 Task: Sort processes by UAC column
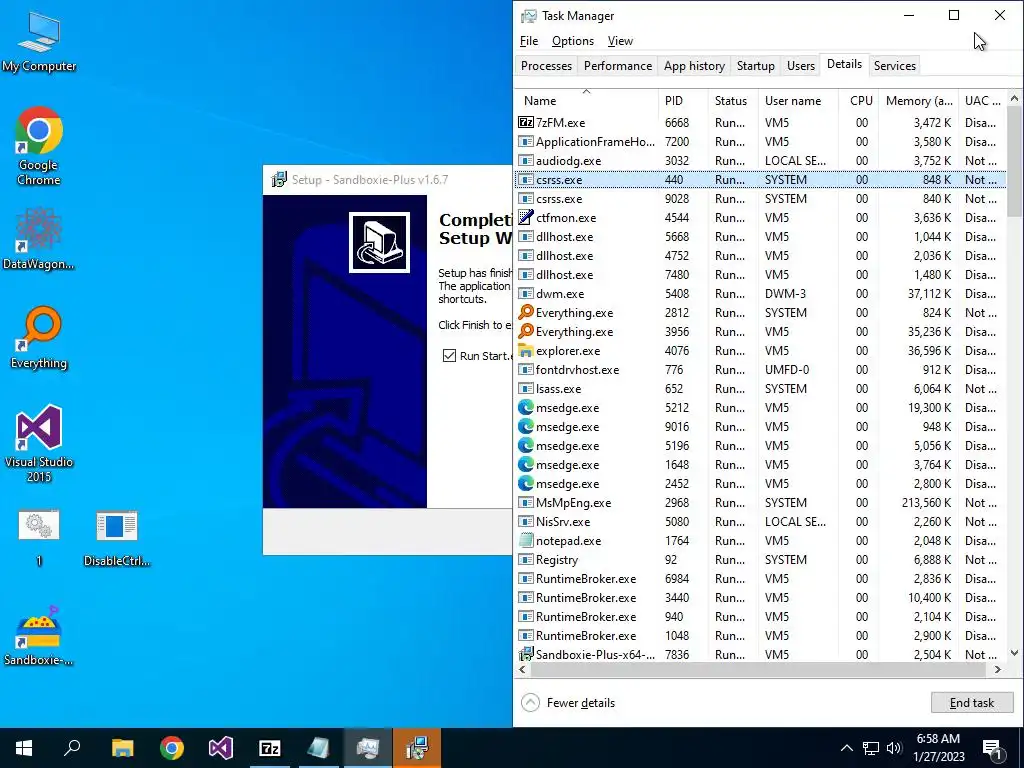(x=982, y=101)
